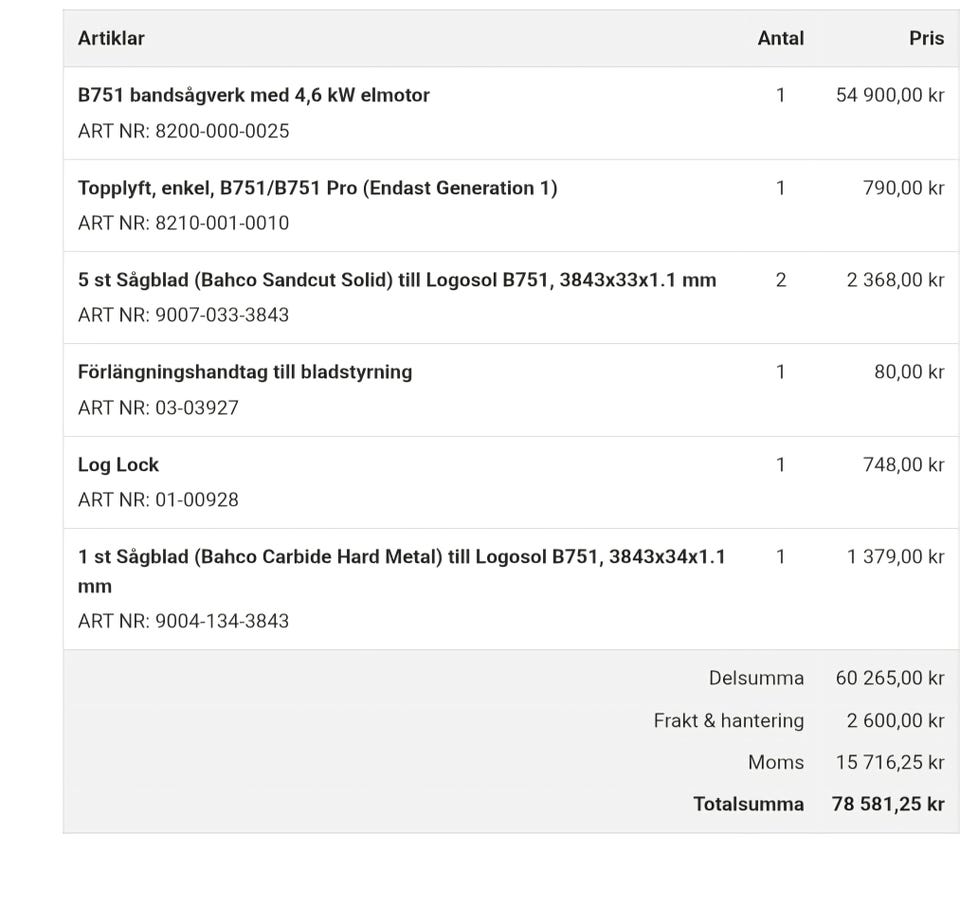This screenshot has width=960, height=908.
Task: Click the Pris column header
Action: (x=926, y=38)
